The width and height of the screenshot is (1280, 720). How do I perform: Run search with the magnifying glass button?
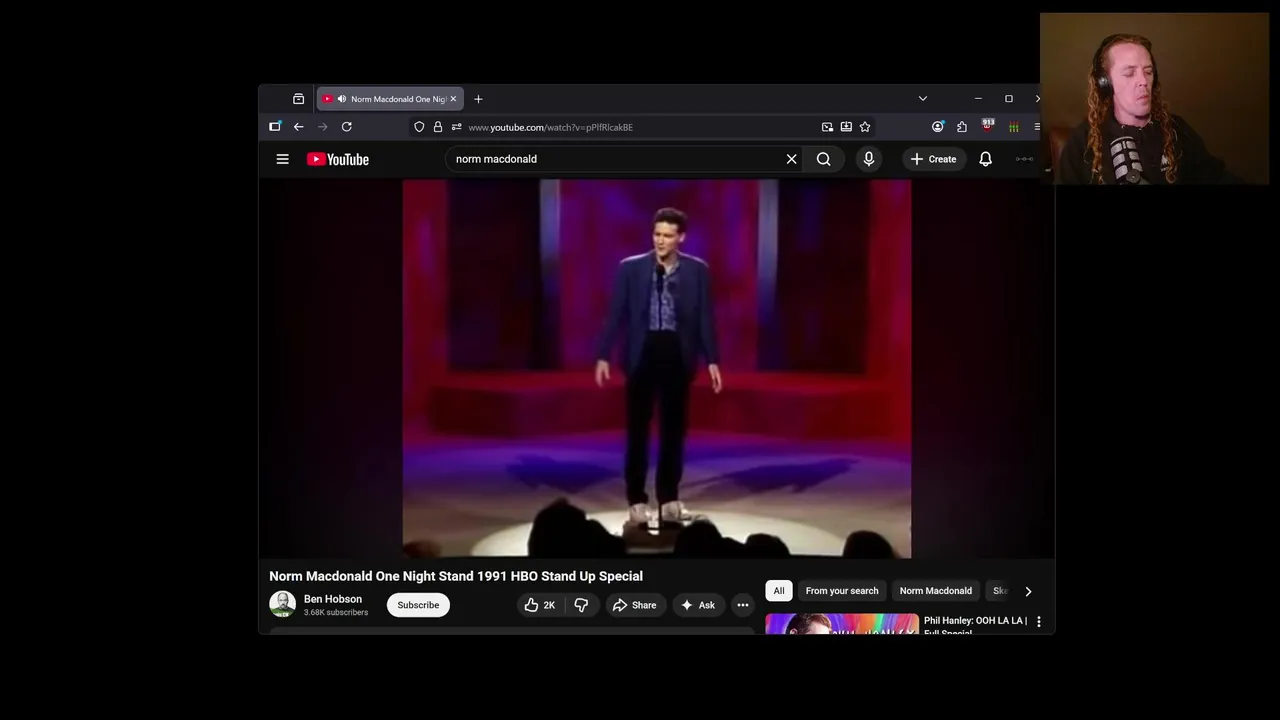824,159
